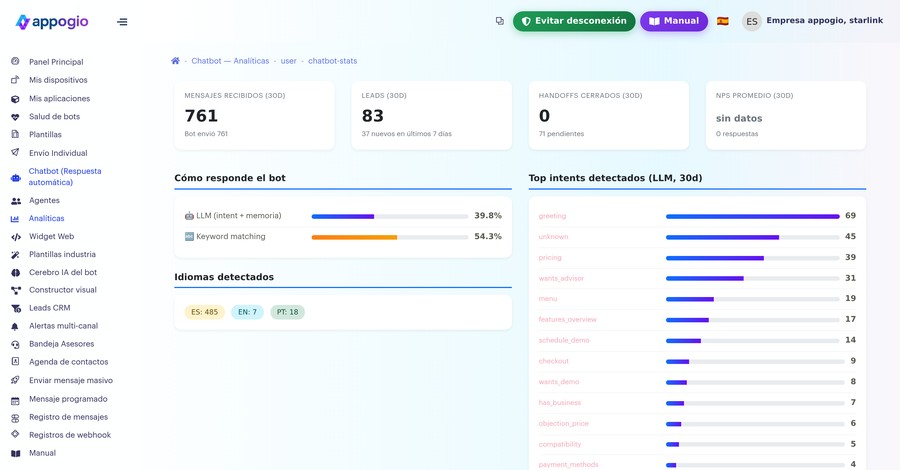This screenshot has height=470, width=900.
Task: Click the Leads 83 stat card
Action: [432, 115]
